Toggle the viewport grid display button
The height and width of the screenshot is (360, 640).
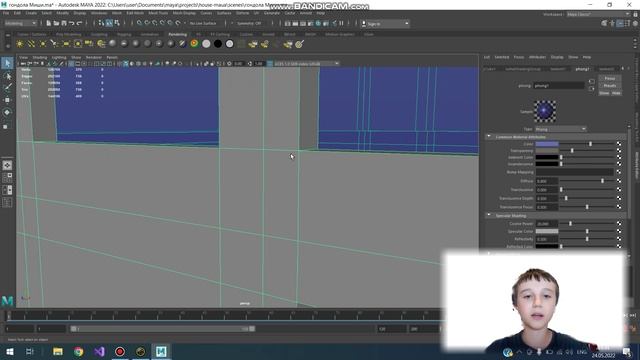tap(71, 64)
